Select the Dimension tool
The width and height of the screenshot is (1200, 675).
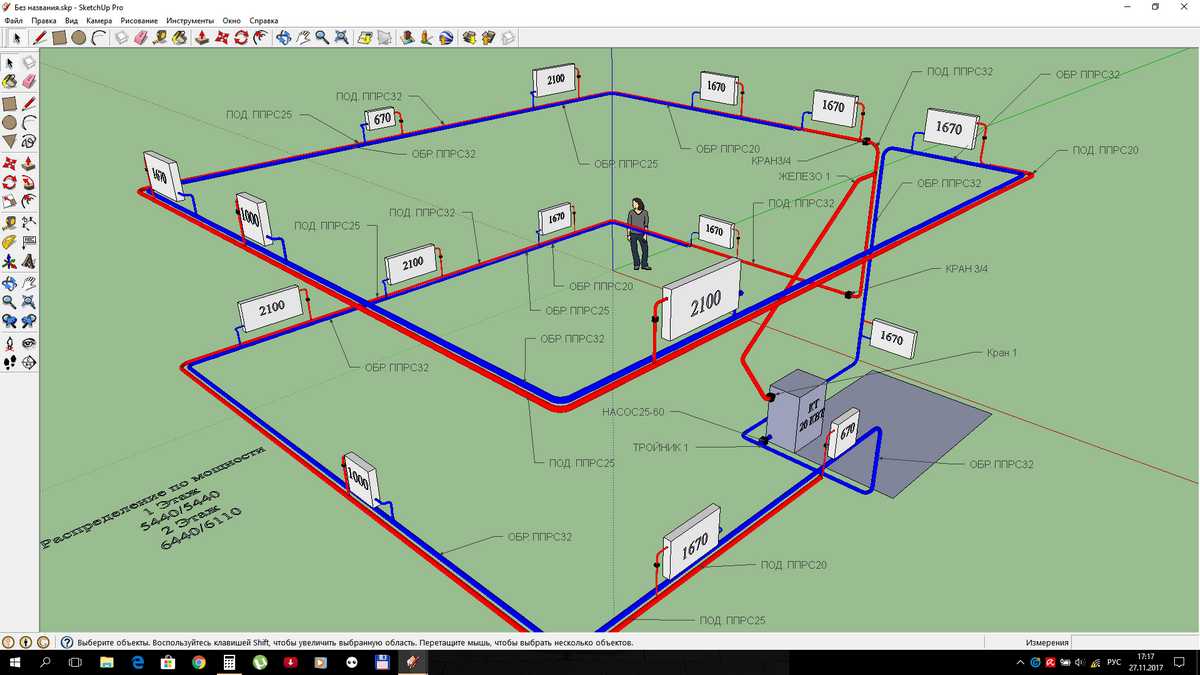pos(29,223)
